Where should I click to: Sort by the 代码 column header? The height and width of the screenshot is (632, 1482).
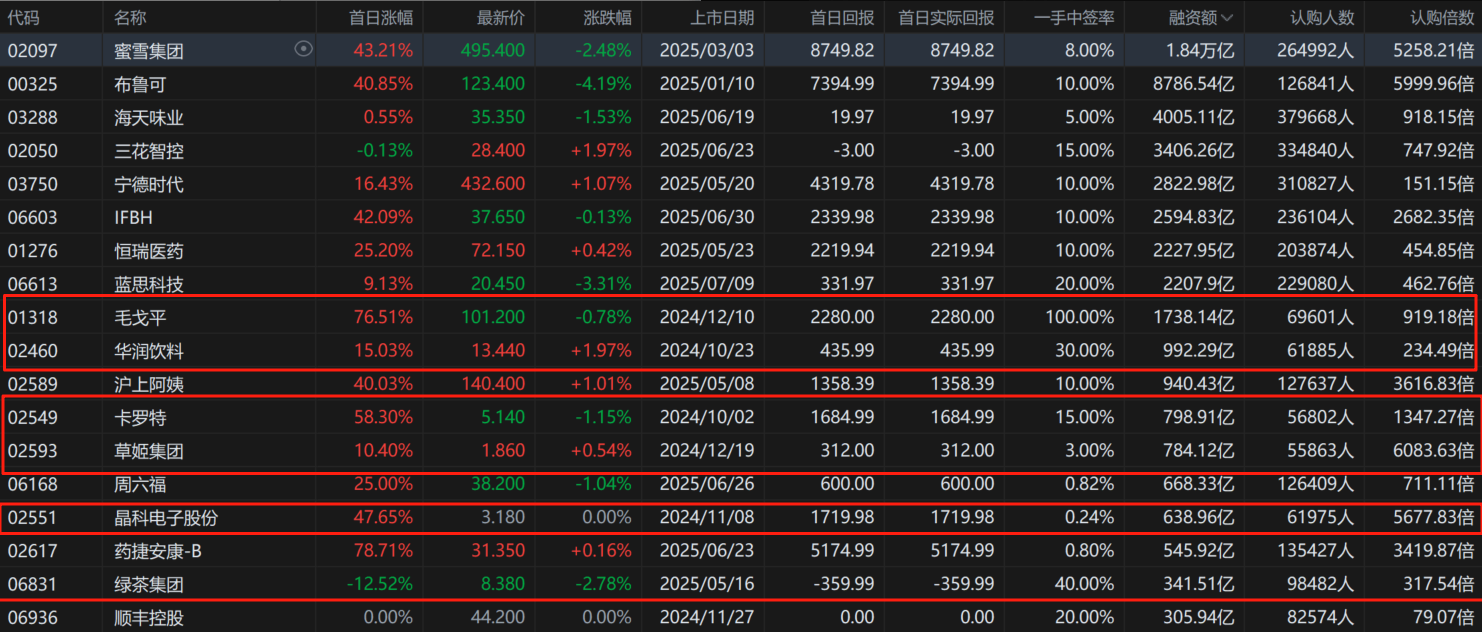[x=24, y=17]
